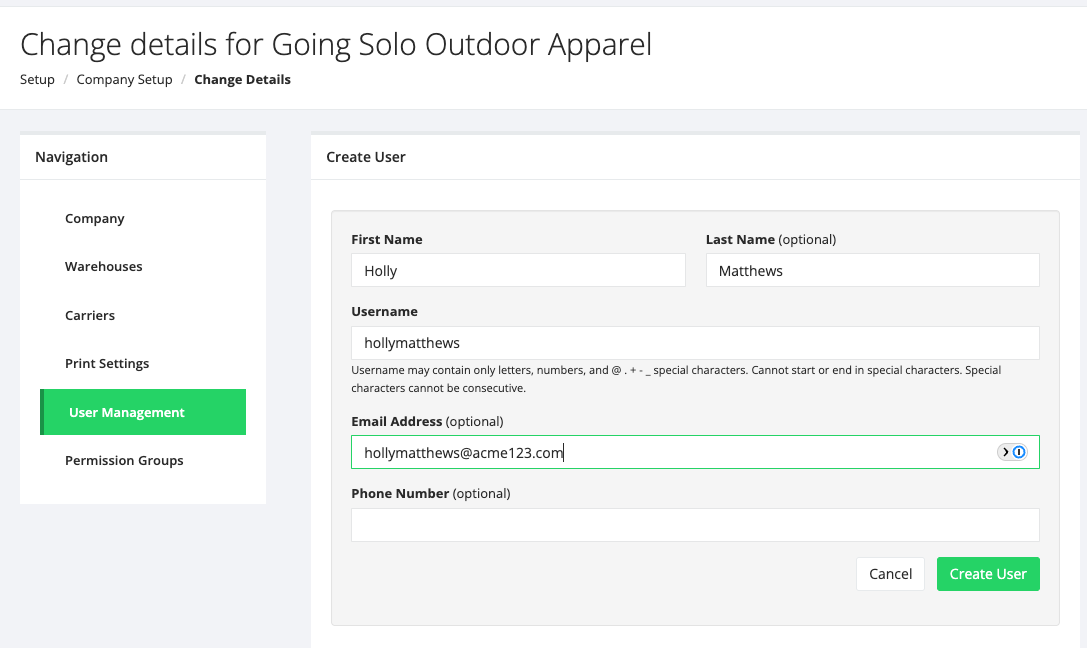1087x648 pixels.
Task: Follow the Company Setup breadcrumb link
Action: (125, 80)
